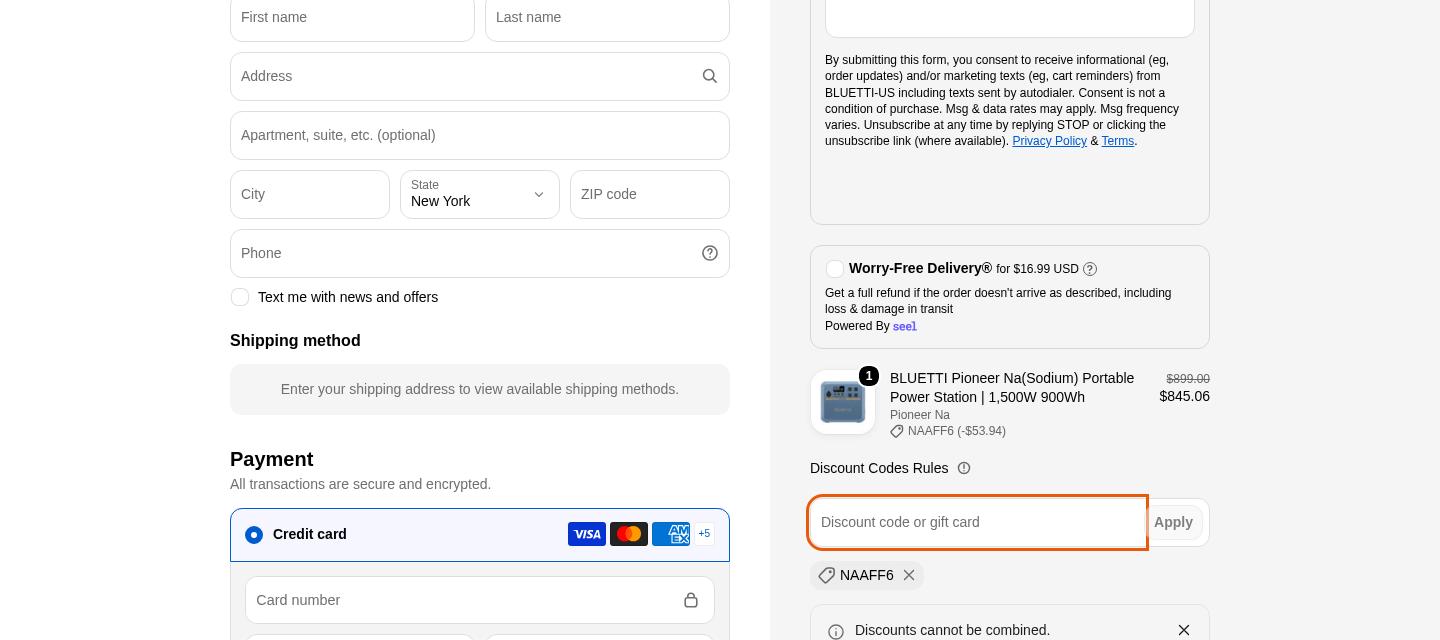The image size is (1440, 640).
Task: Enable Worry-Free Delivery checkbox
Action: coord(835,269)
